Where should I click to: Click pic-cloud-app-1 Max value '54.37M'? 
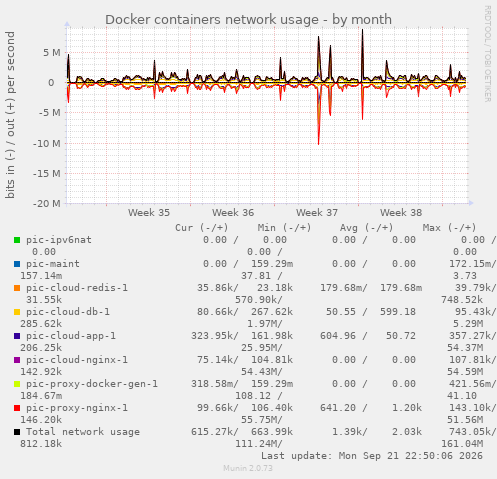coord(465,348)
